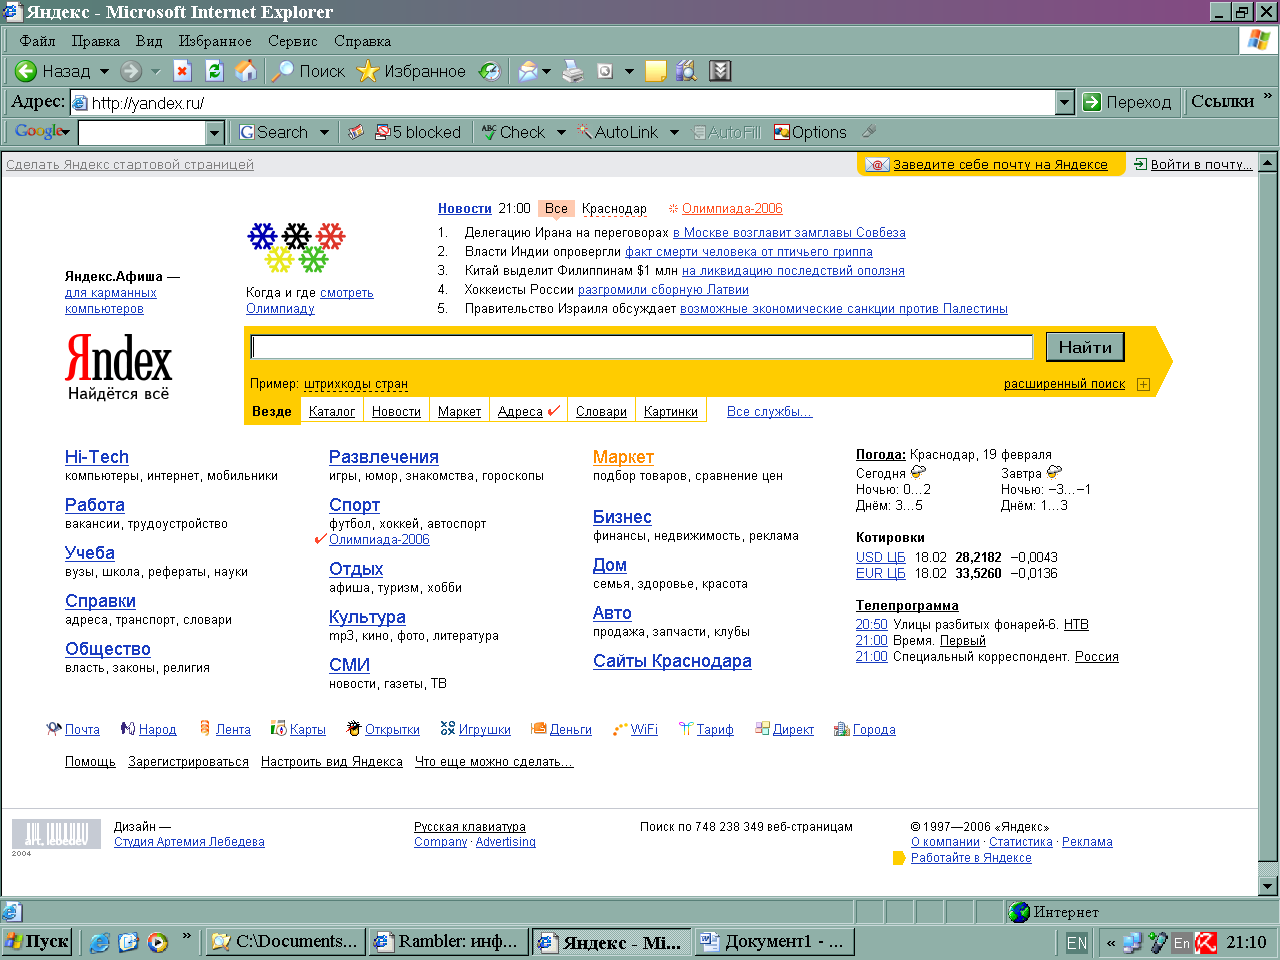
Task: Click the Mail envelope toolbar icon
Action: tap(527, 71)
